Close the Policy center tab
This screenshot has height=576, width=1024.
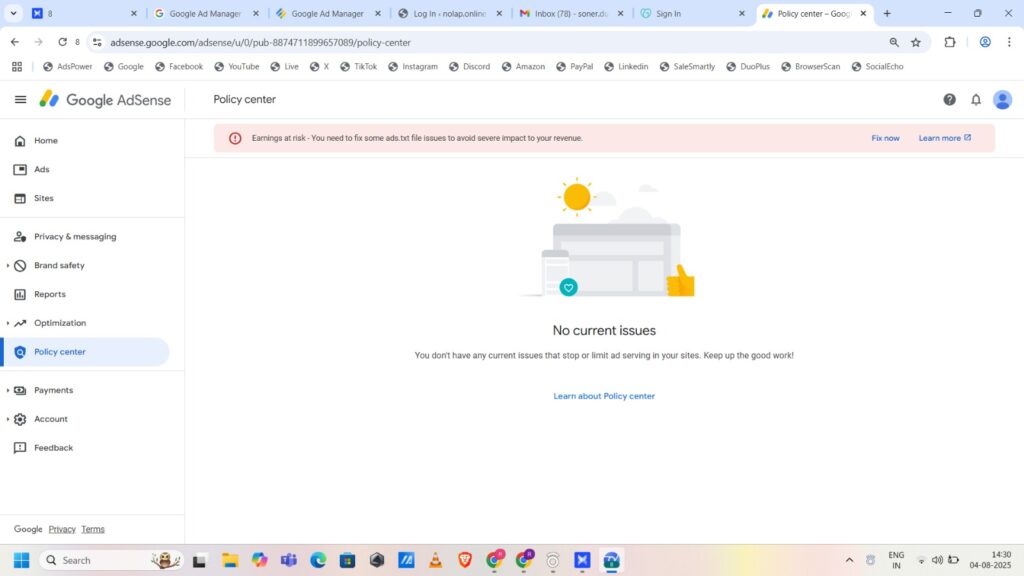coord(863,13)
